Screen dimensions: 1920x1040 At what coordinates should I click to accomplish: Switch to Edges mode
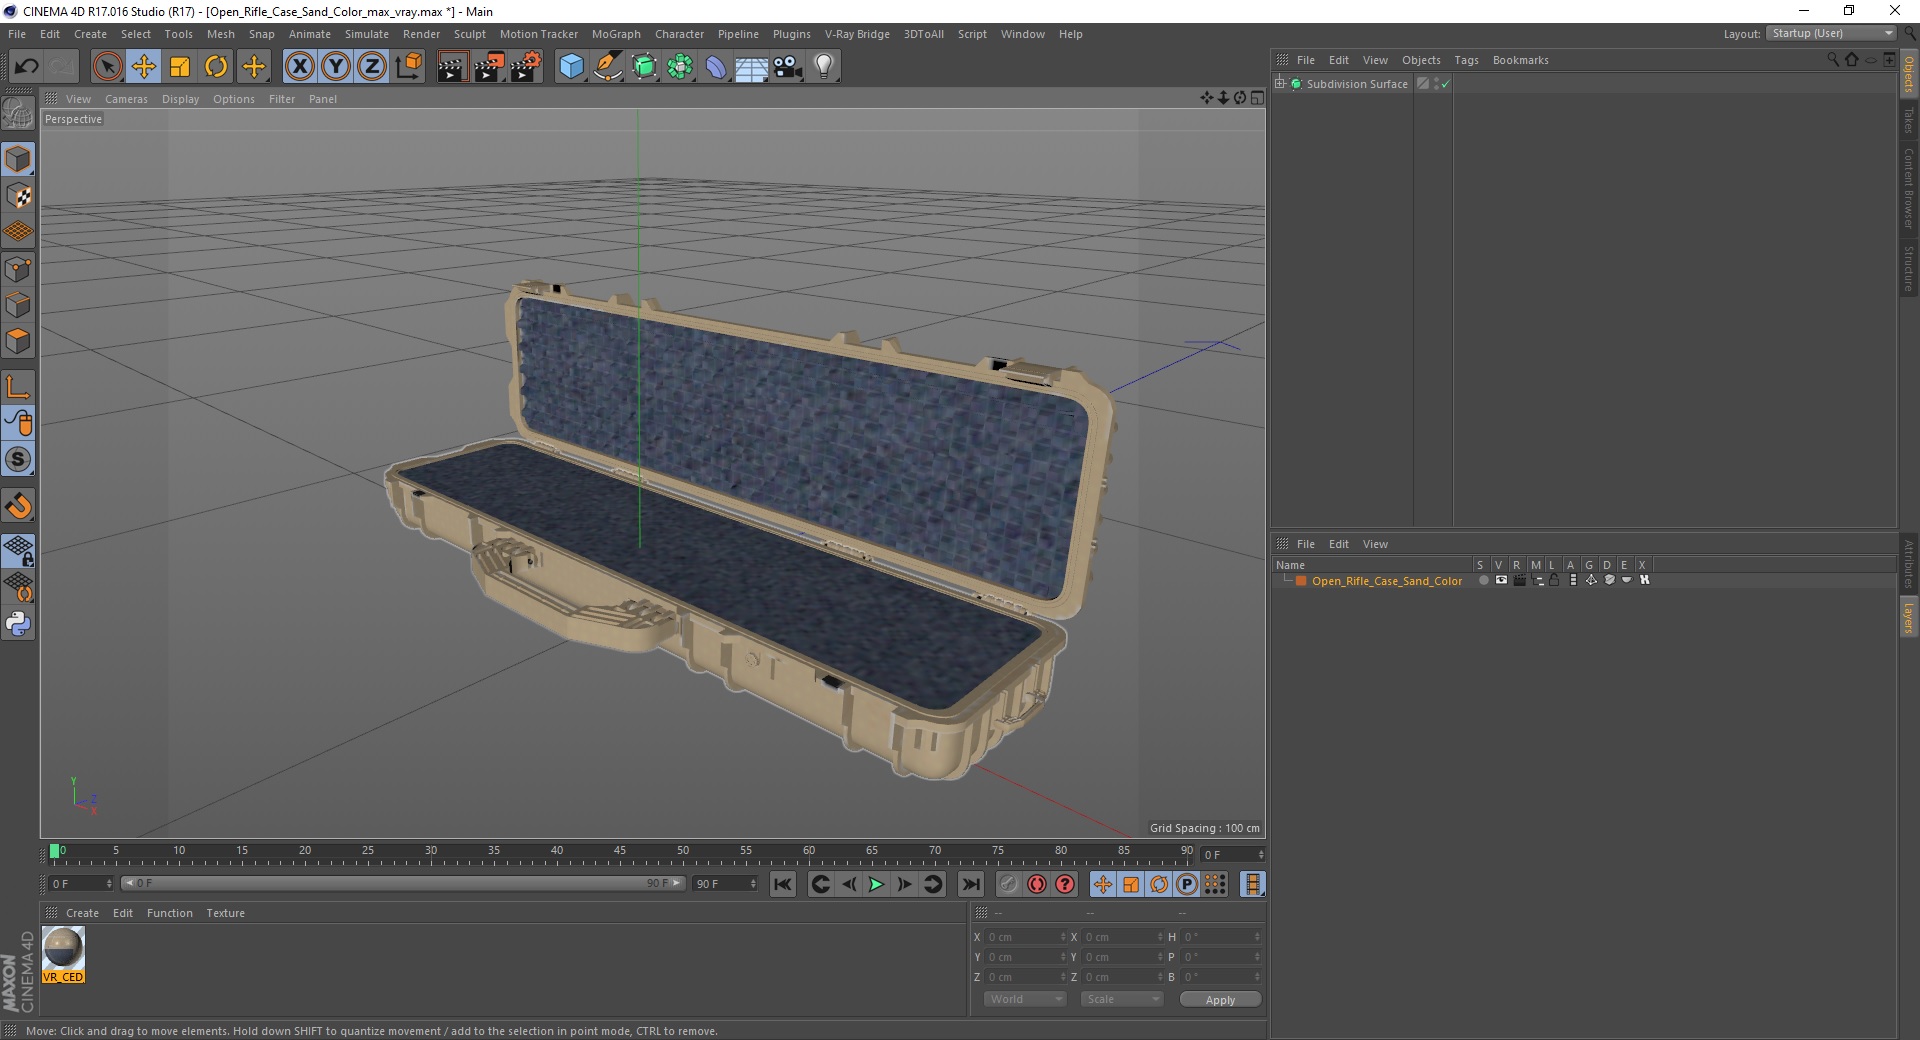[x=18, y=305]
